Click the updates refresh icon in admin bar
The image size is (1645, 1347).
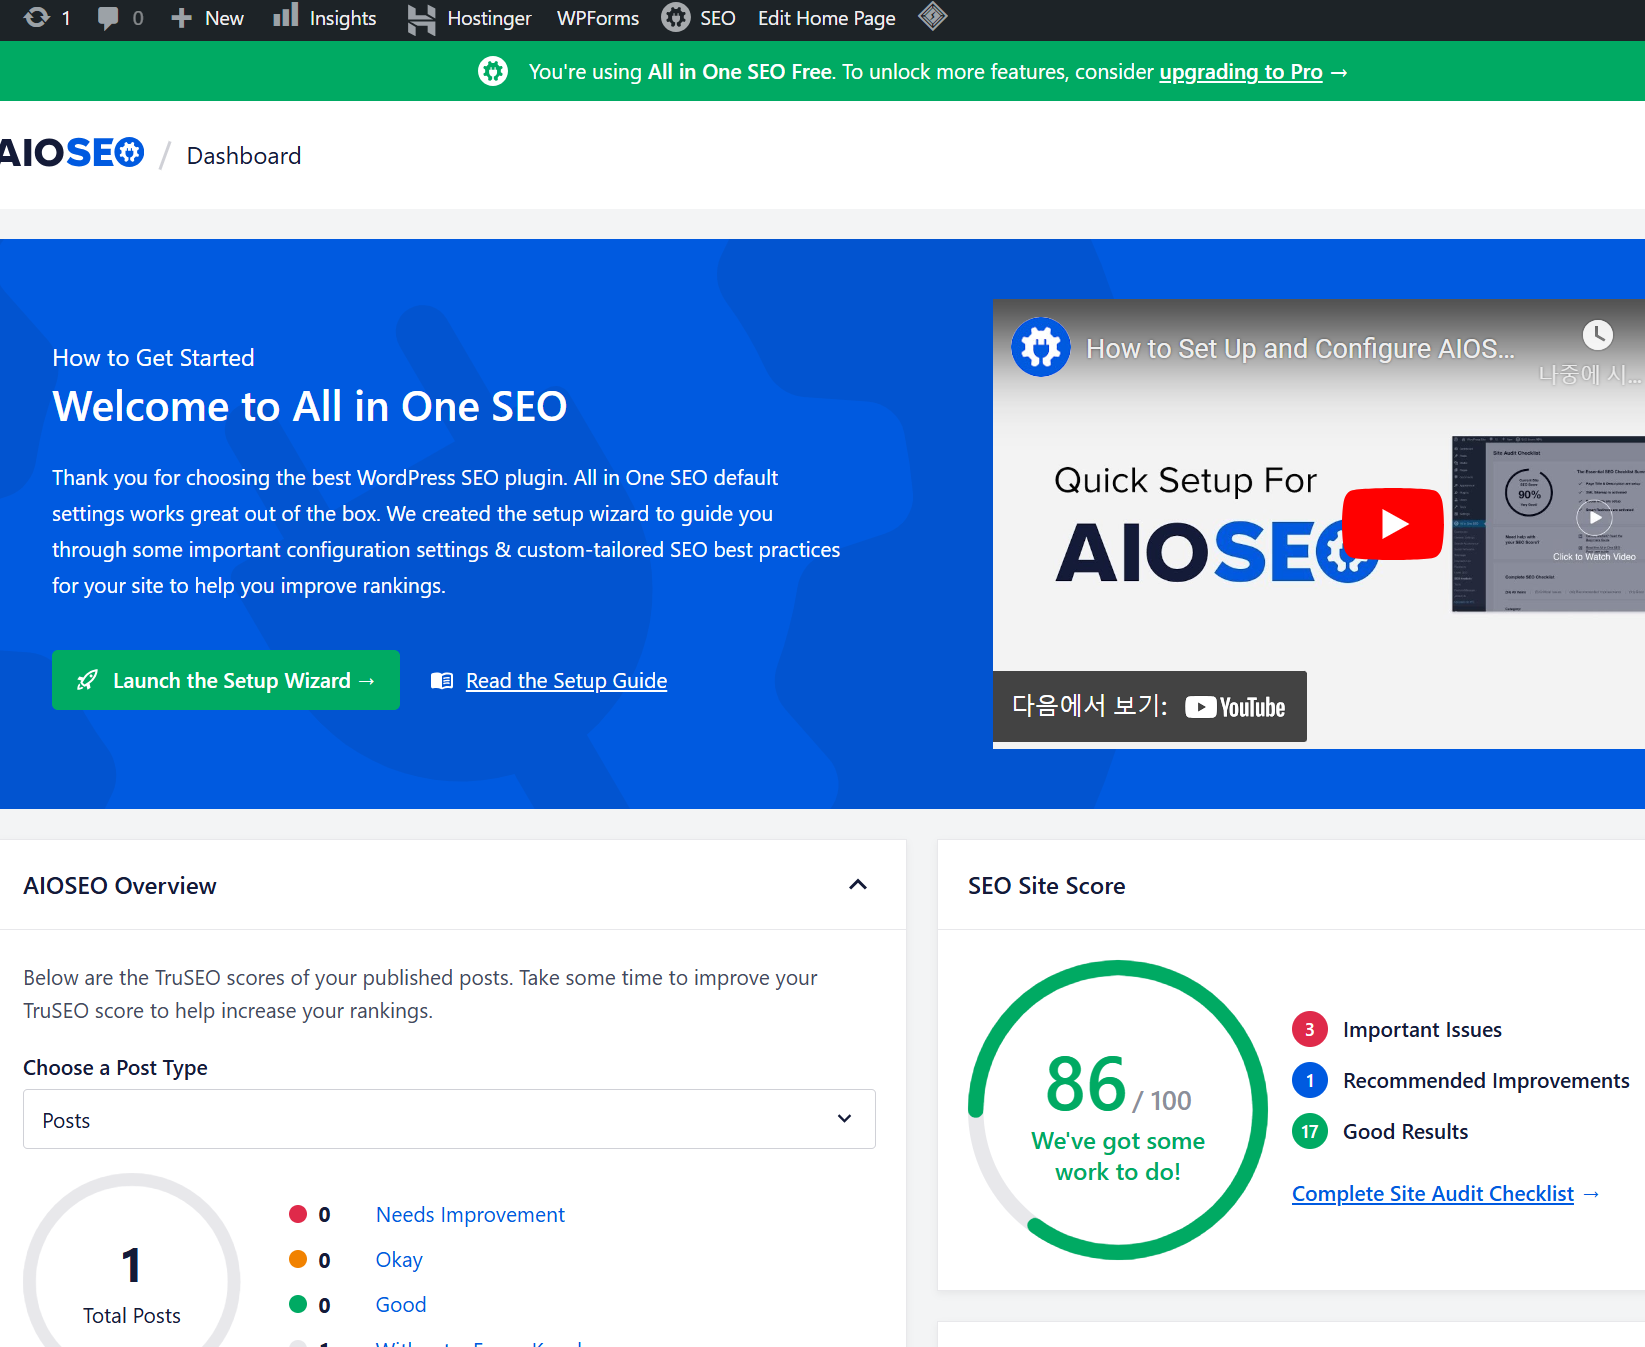coord(37,17)
